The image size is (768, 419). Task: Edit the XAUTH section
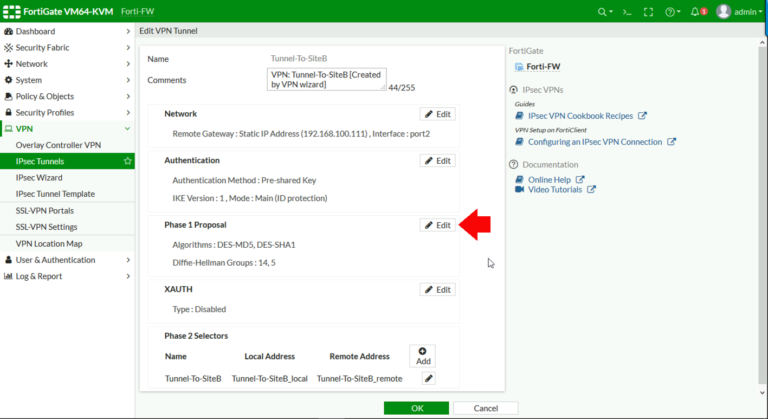[437, 290]
